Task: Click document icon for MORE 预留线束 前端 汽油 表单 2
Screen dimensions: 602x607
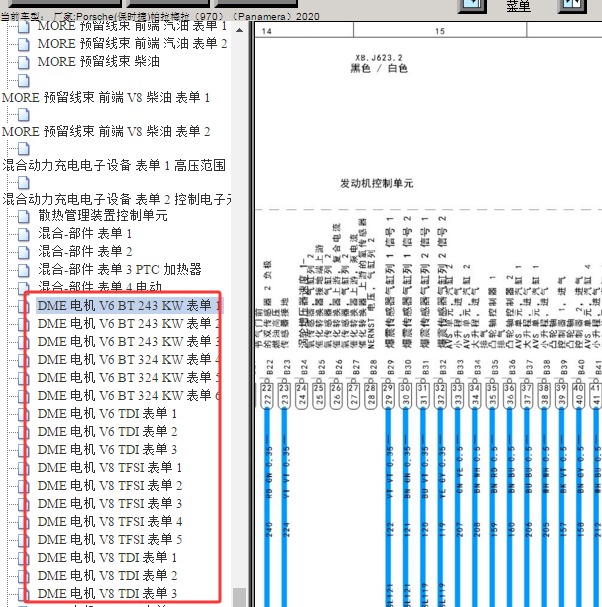Action: click(x=24, y=45)
